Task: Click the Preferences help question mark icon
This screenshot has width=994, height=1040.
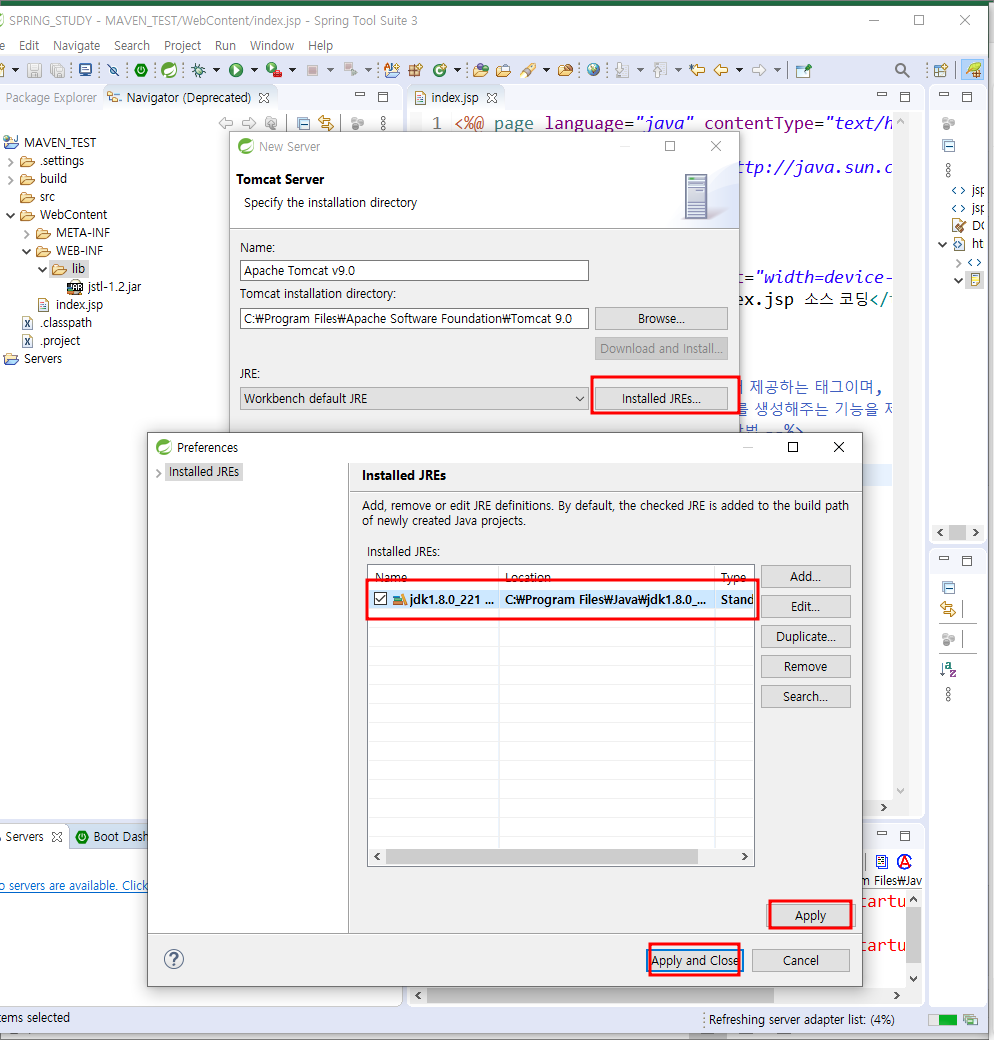Action: click(174, 959)
